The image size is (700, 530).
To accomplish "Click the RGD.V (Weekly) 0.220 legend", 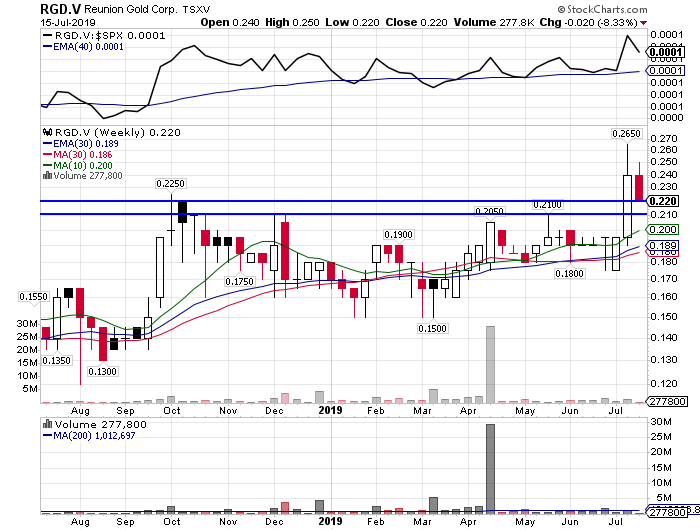I will 112,133.
